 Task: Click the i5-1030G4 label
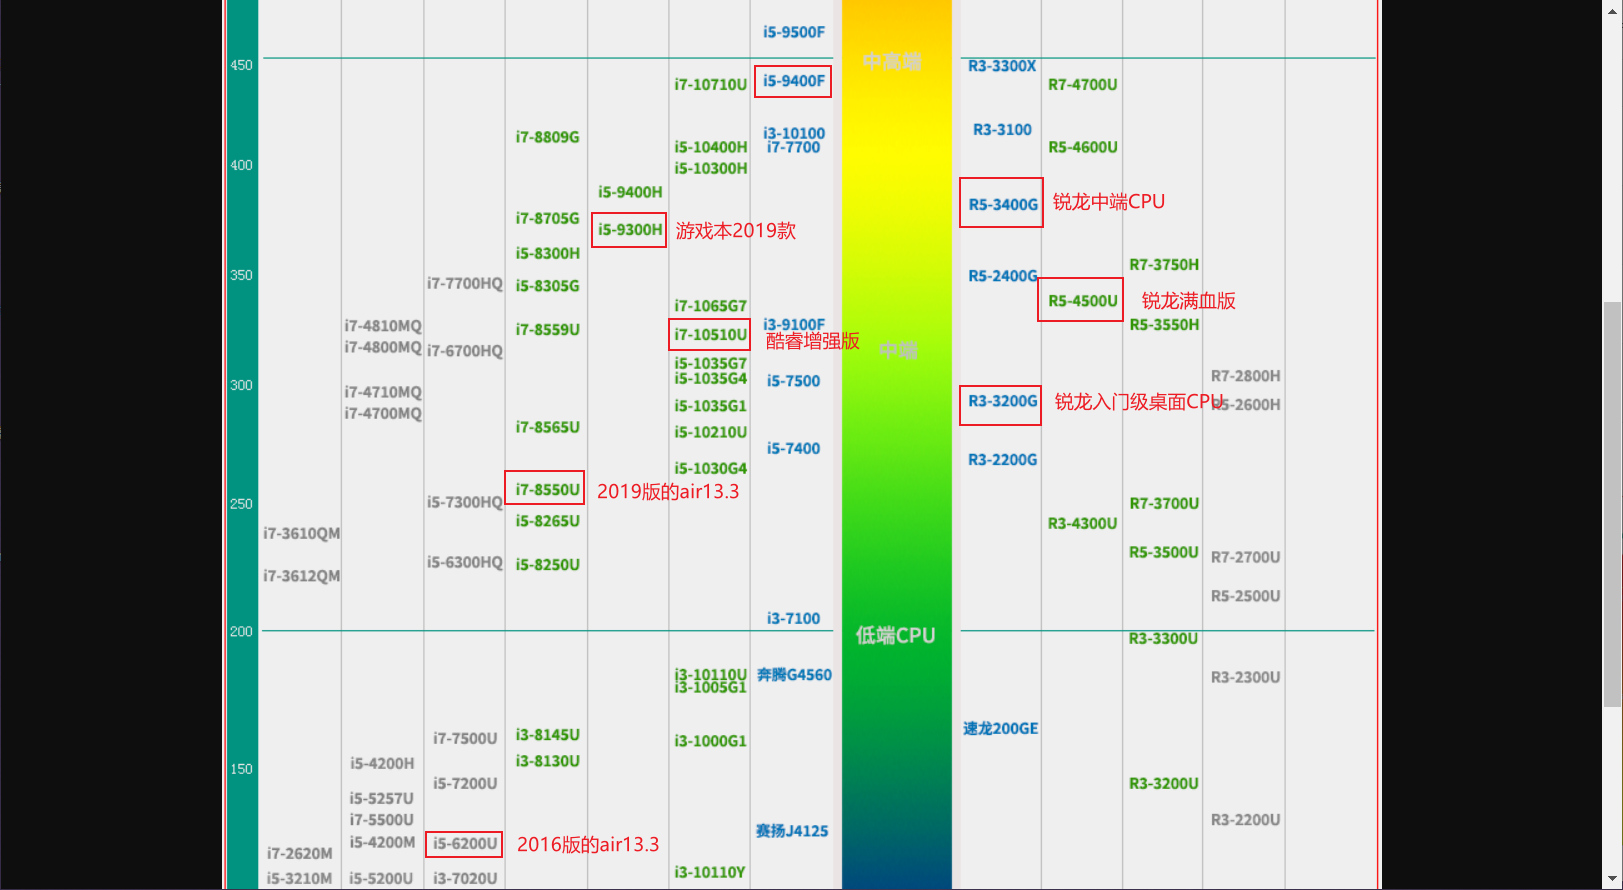(x=710, y=468)
